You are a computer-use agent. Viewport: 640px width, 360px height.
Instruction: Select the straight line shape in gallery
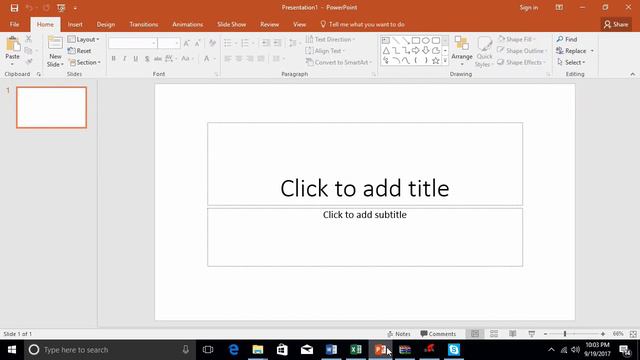pos(396,41)
